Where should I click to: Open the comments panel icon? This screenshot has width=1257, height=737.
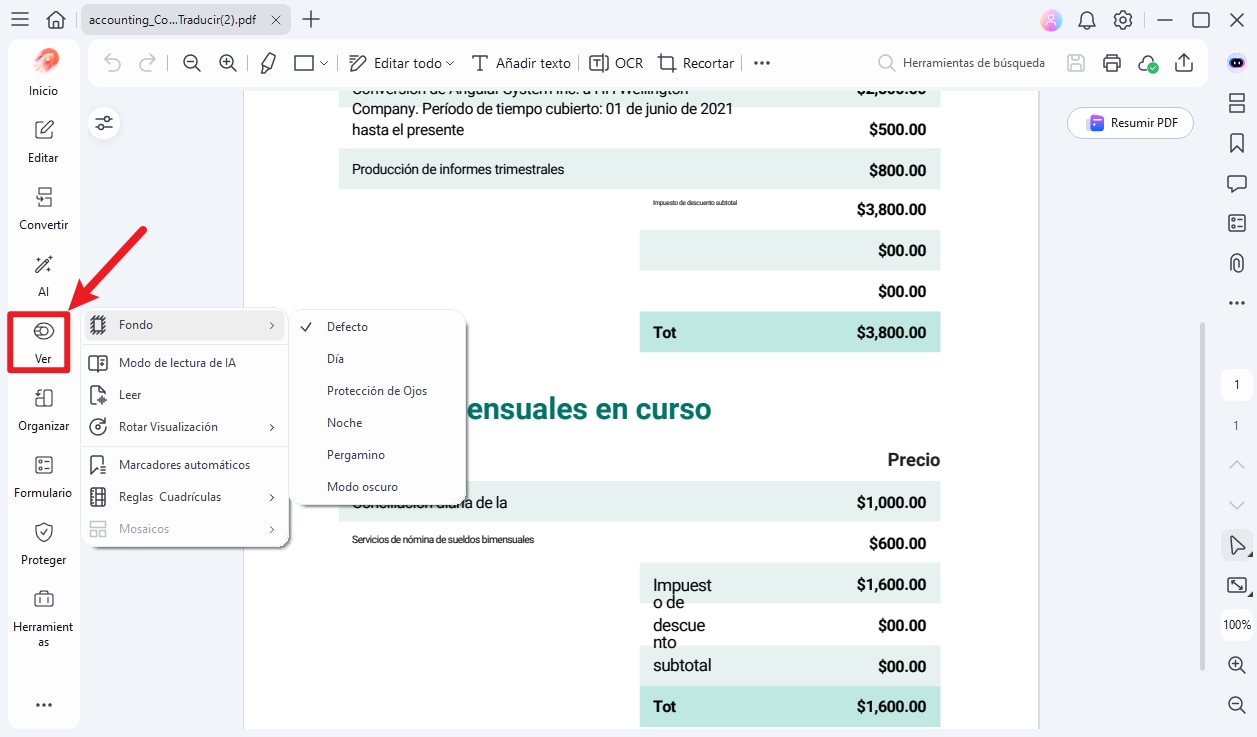(1237, 183)
